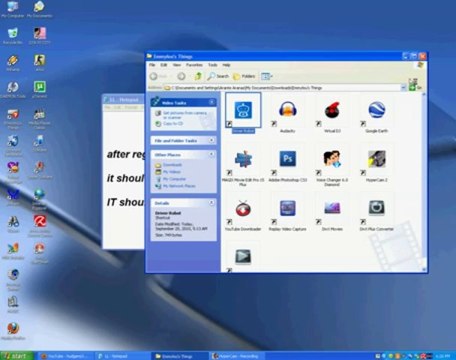
Task: Click the Forward arrow in Explorer toolbar
Action: point(181,76)
